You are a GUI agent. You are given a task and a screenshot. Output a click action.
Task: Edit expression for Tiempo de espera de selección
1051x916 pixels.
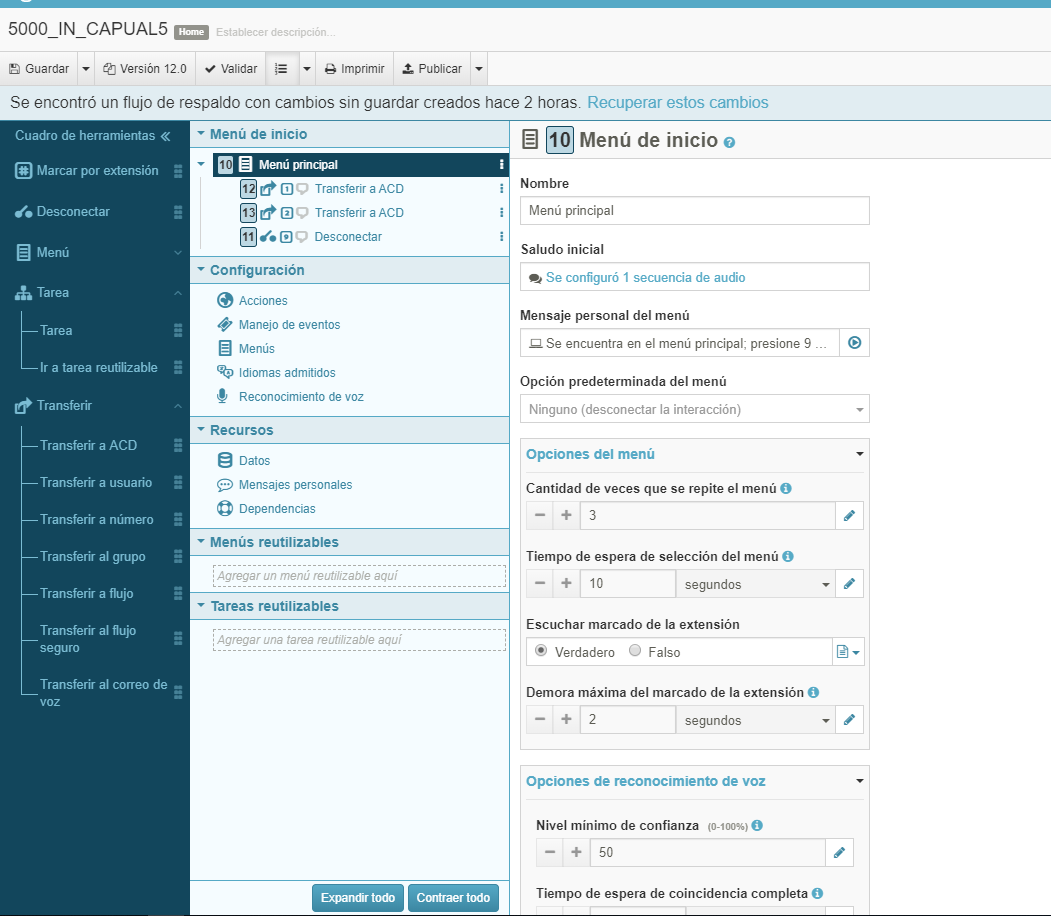point(849,584)
